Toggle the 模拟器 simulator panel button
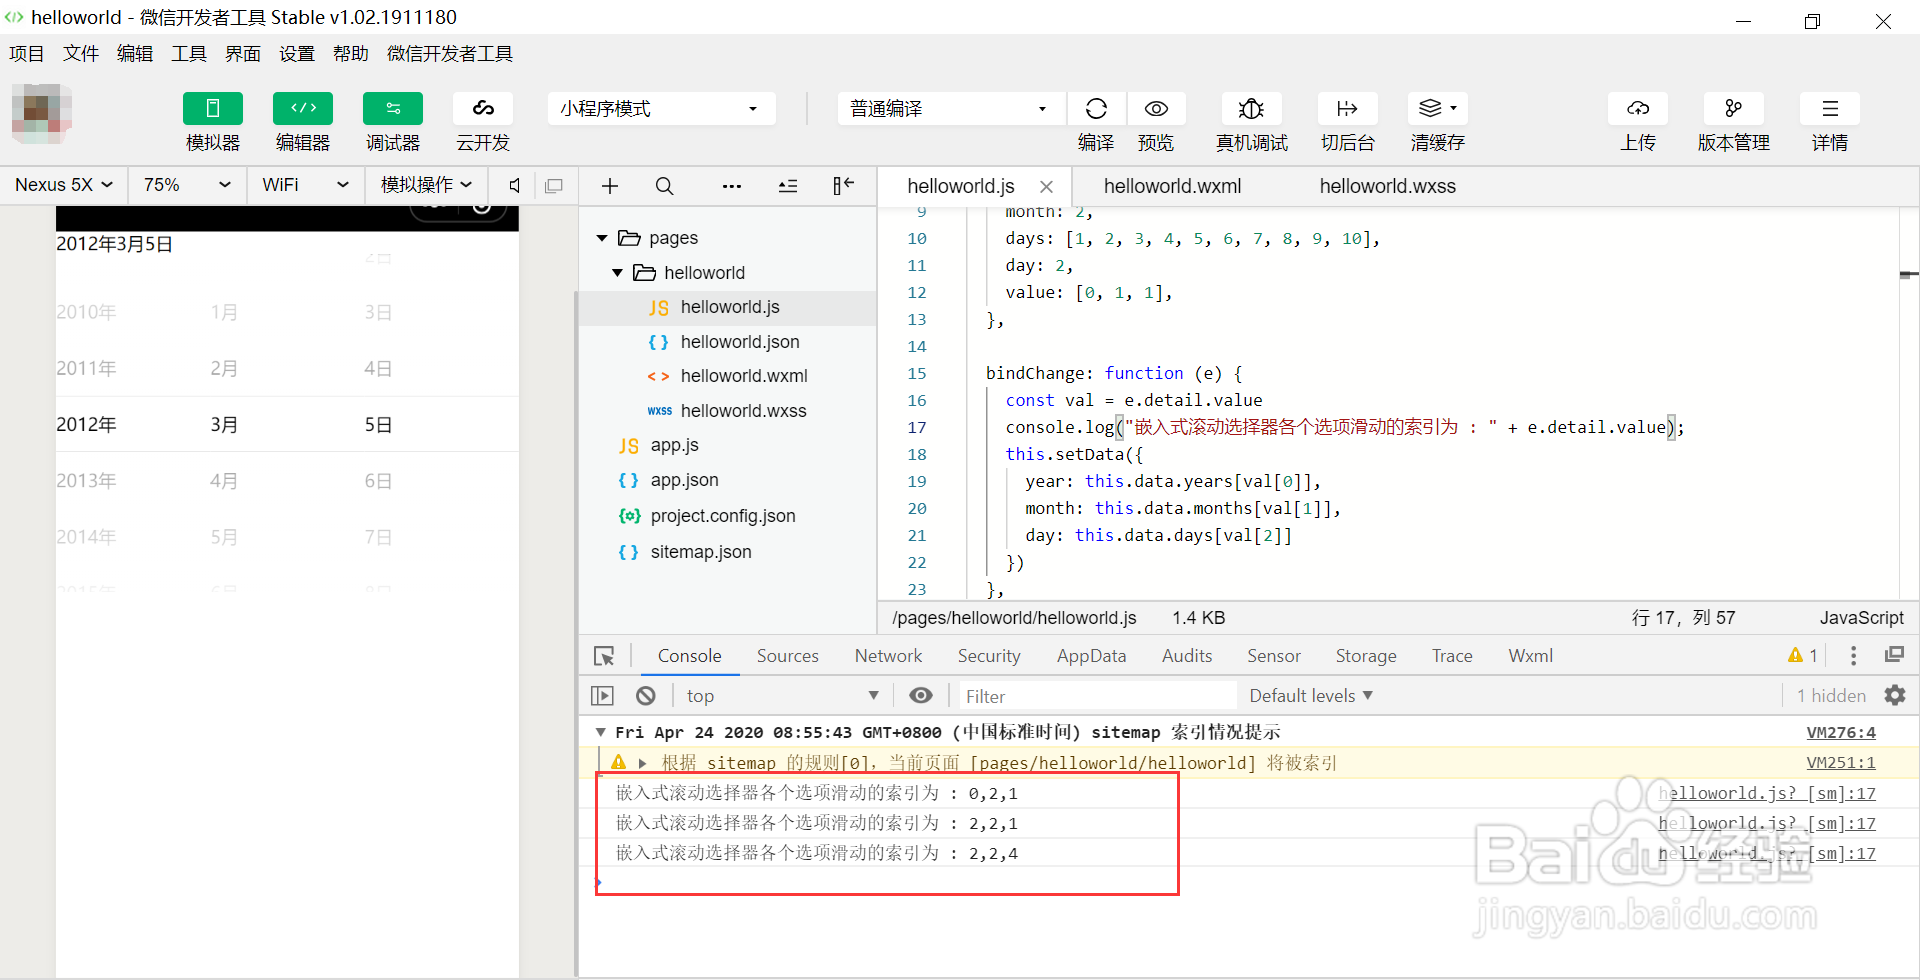 (212, 108)
